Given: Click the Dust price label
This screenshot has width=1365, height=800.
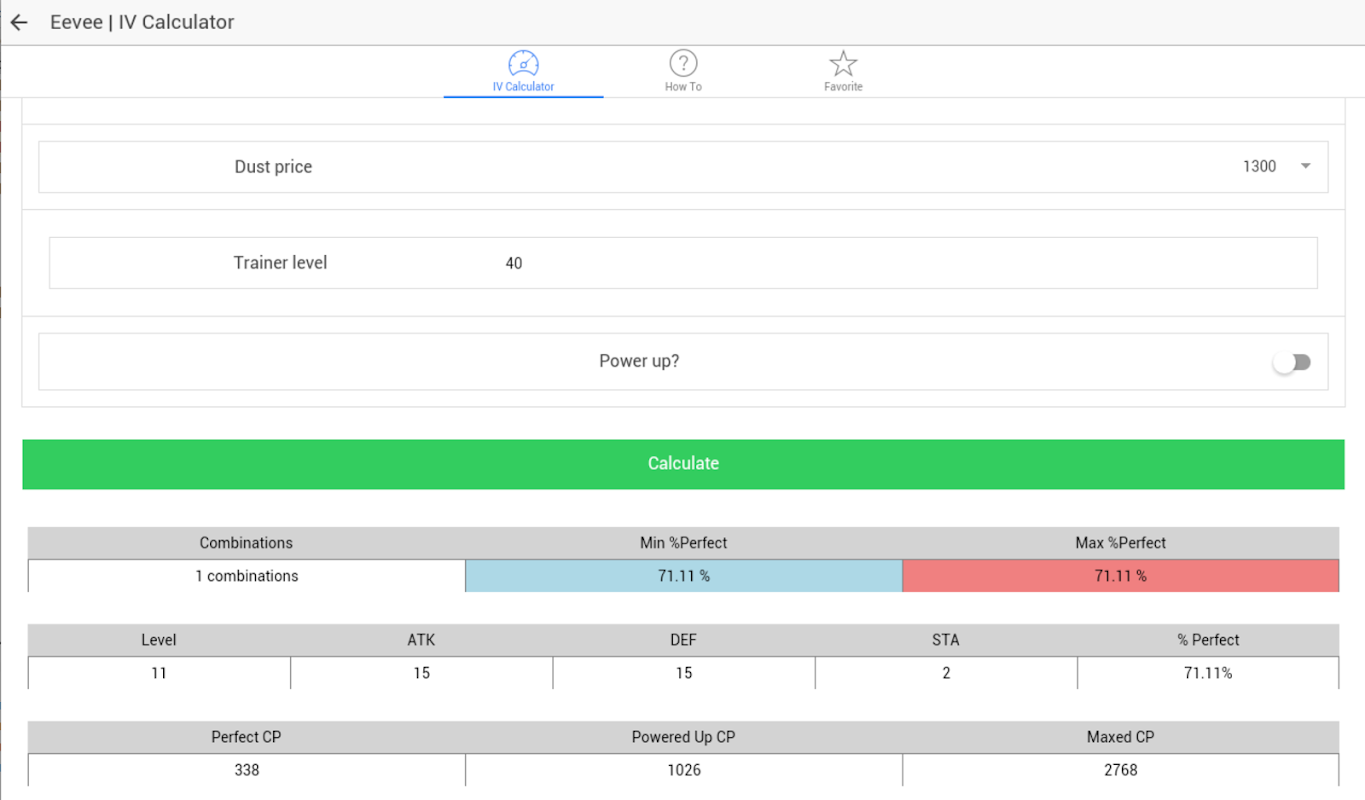Looking at the screenshot, I should tap(273, 167).
